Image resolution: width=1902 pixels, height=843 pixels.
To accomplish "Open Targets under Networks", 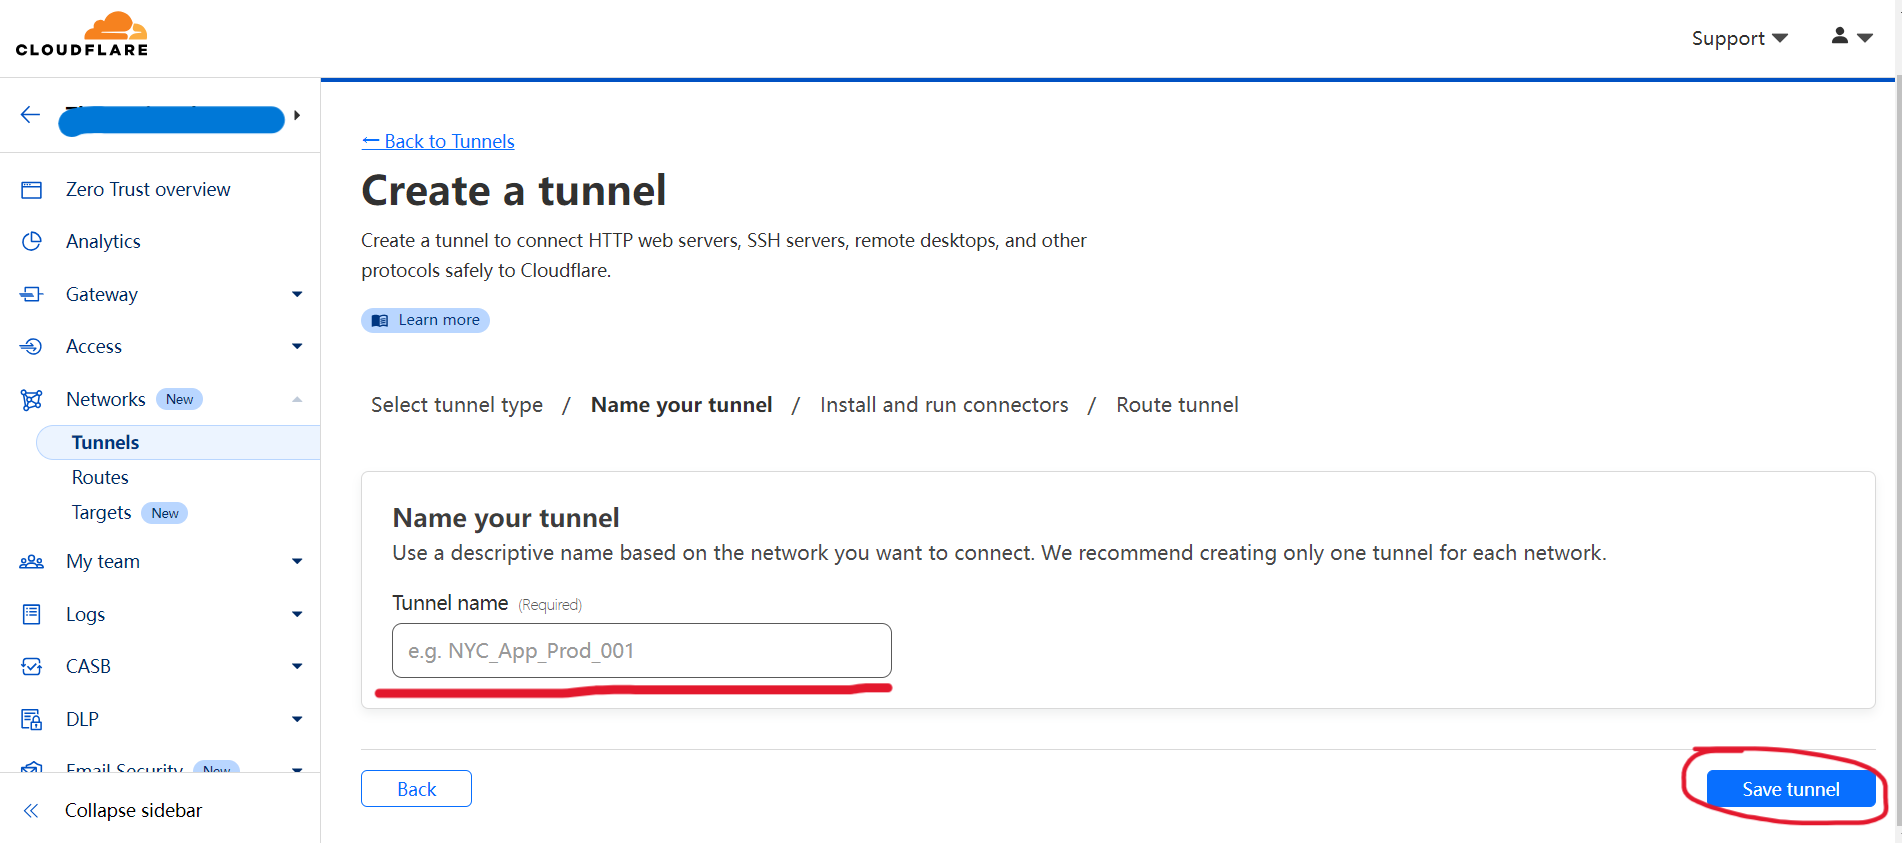I will [x=101, y=513].
